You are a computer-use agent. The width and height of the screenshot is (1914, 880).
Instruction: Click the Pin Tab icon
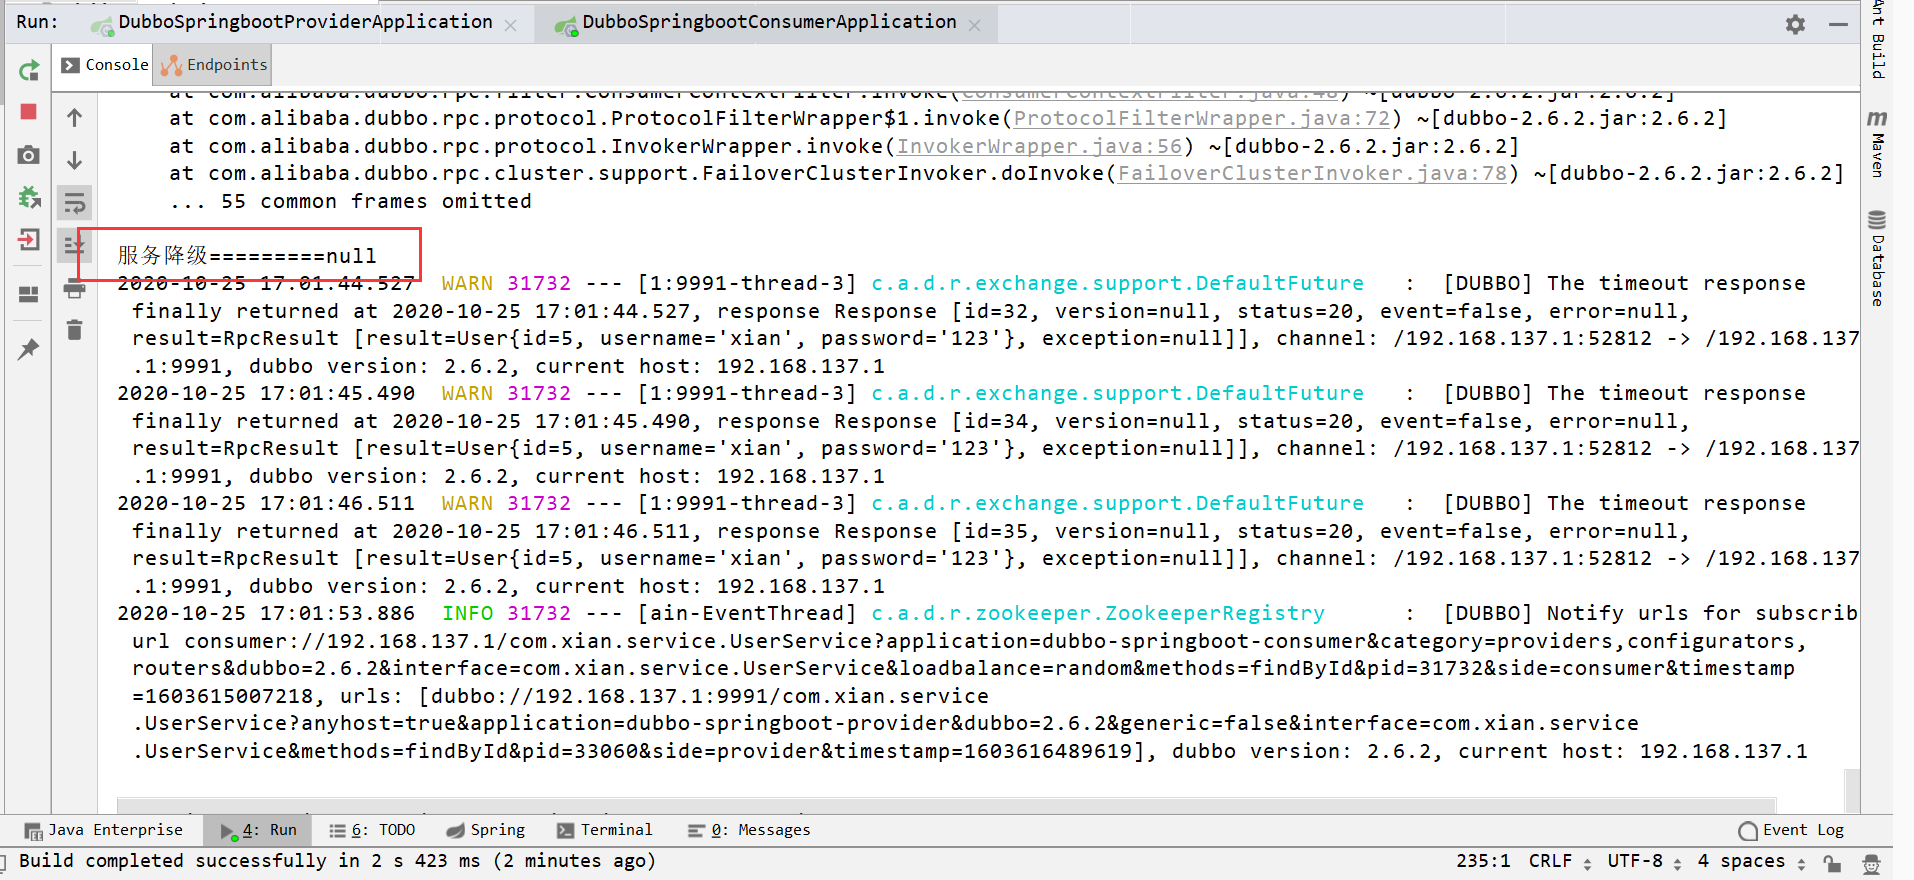[29, 349]
